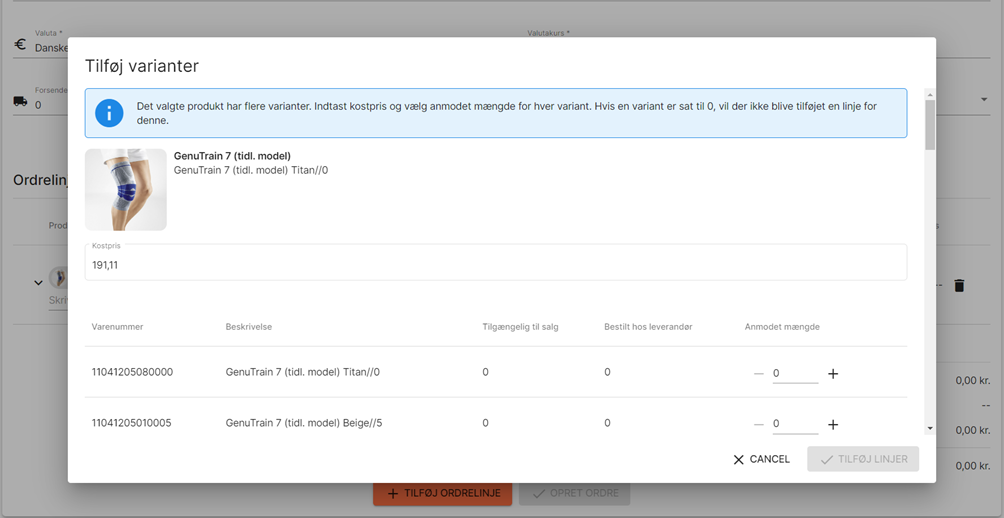This screenshot has height=518, width=1004.
Task: Click the trash delete icon on order line
Action: [x=959, y=286]
